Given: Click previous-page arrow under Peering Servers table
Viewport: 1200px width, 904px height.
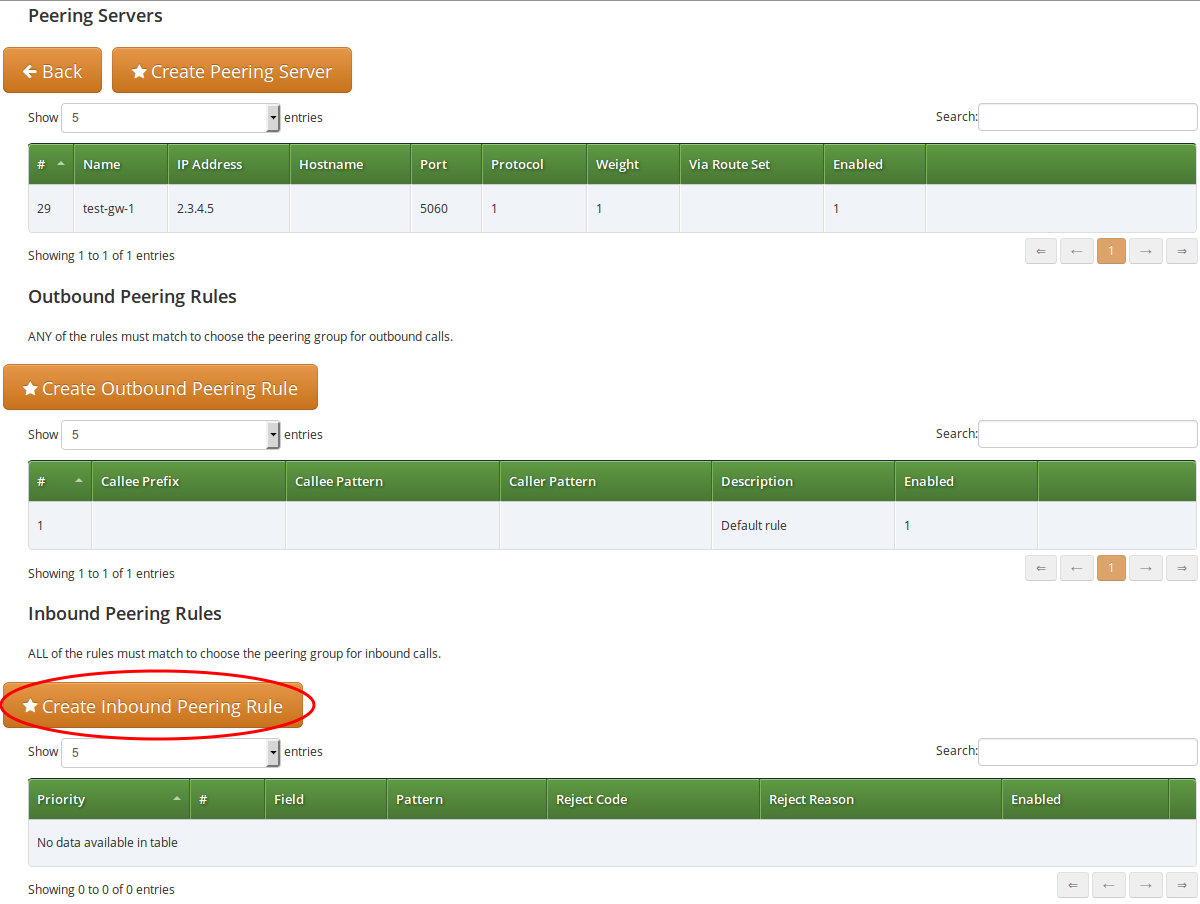Looking at the screenshot, I should 1076,250.
